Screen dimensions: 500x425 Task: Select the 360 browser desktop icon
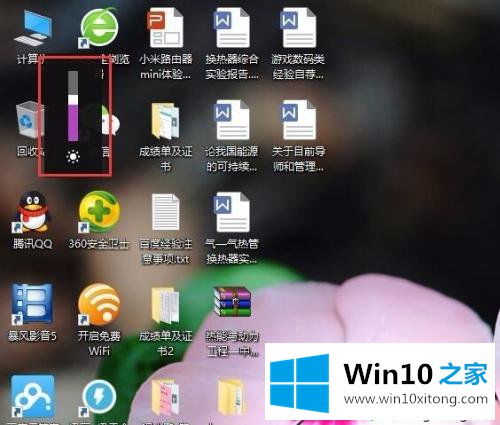click(99, 27)
